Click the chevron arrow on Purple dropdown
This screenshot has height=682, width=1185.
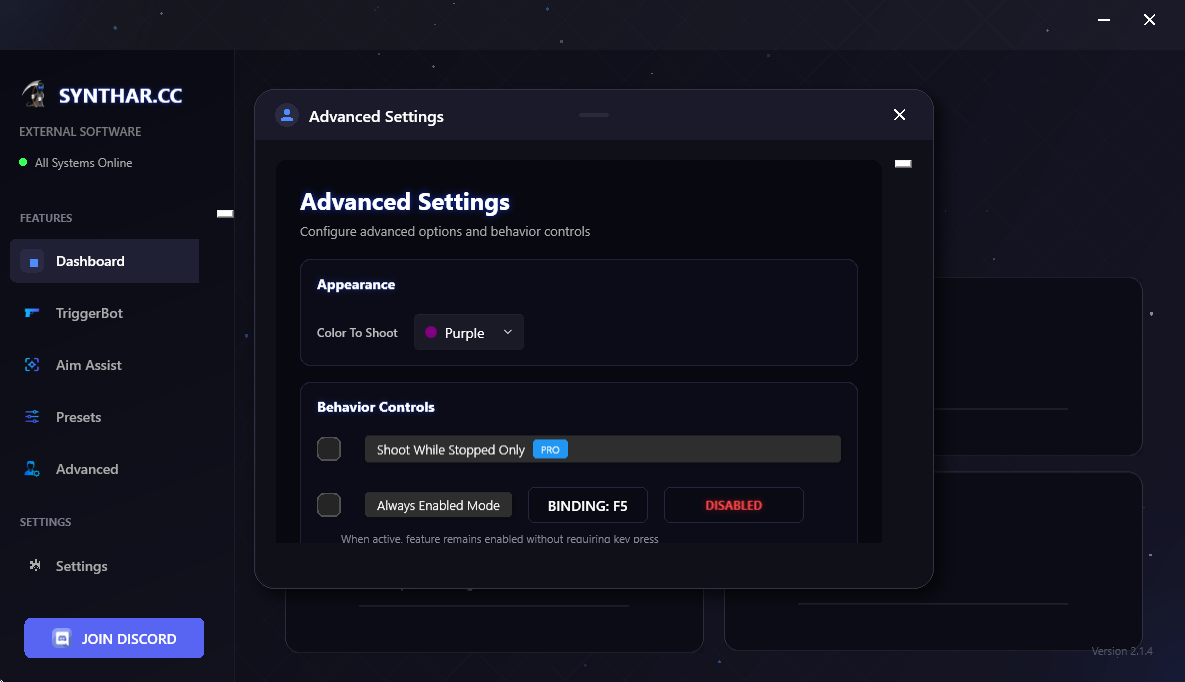click(508, 332)
